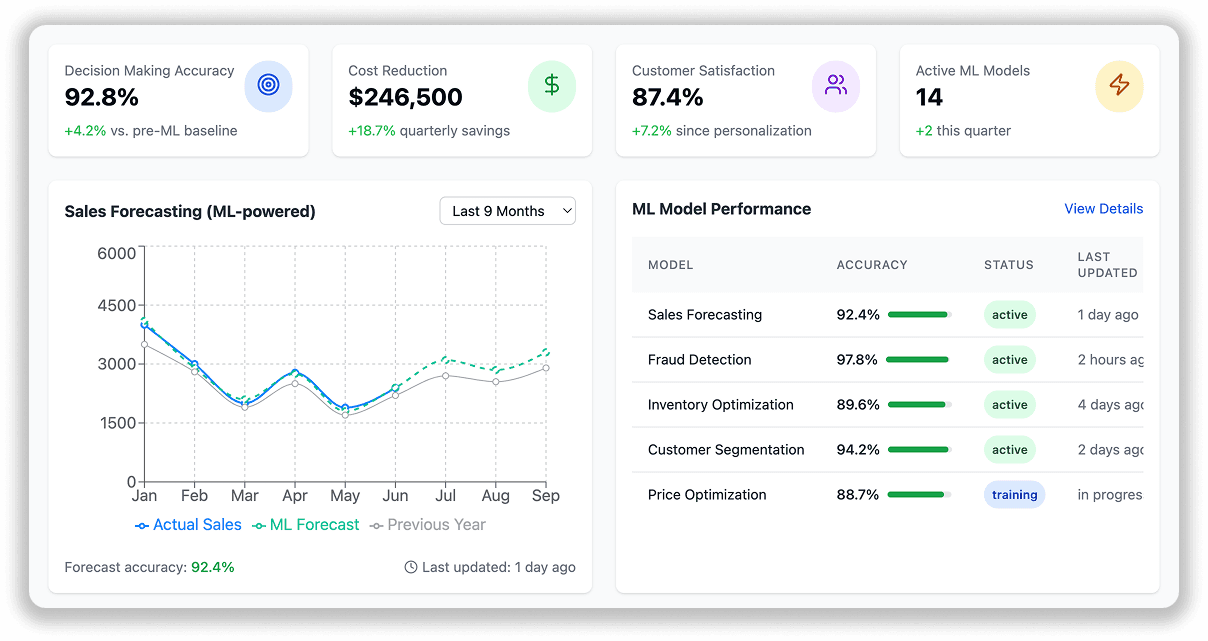This screenshot has width=1208, height=641.
Task: Click the ML Forecast legend marker icon
Action: [259, 525]
